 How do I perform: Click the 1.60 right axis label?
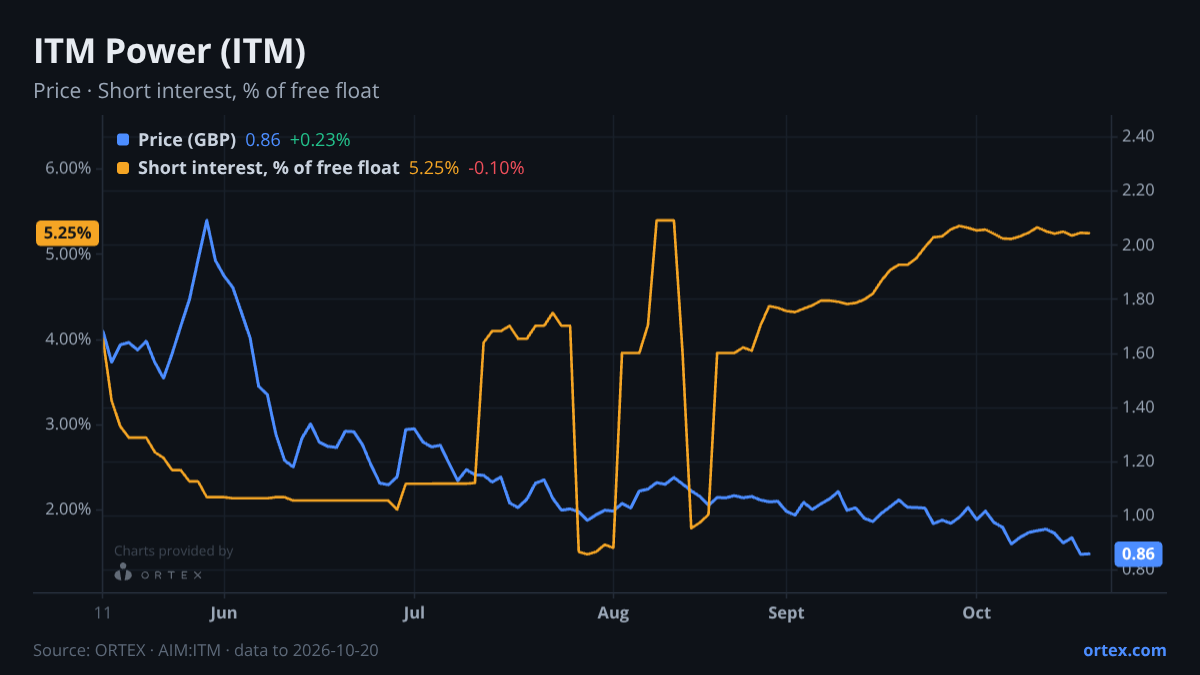point(1139,353)
